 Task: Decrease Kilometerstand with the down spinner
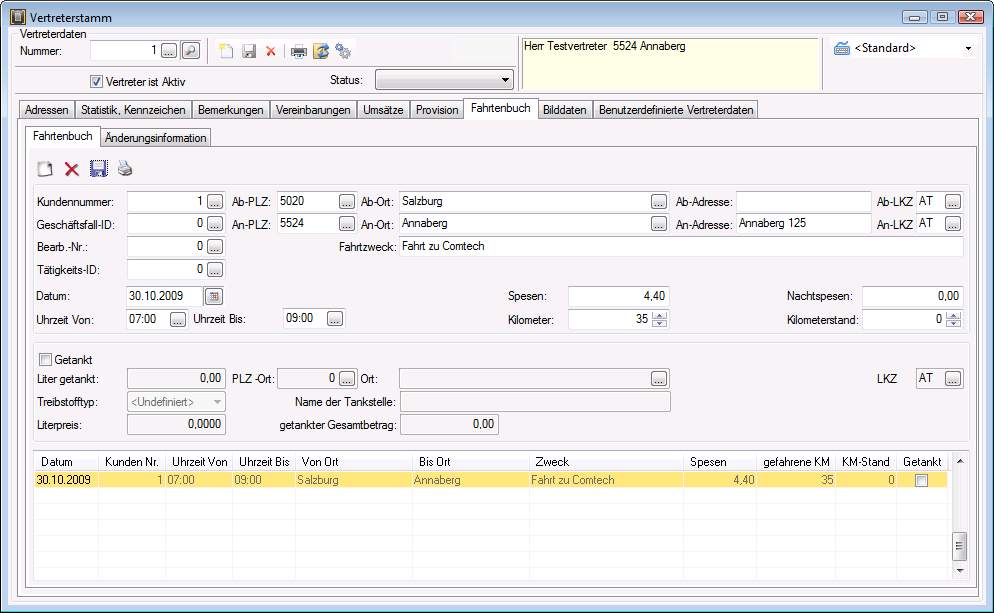tap(953, 324)
